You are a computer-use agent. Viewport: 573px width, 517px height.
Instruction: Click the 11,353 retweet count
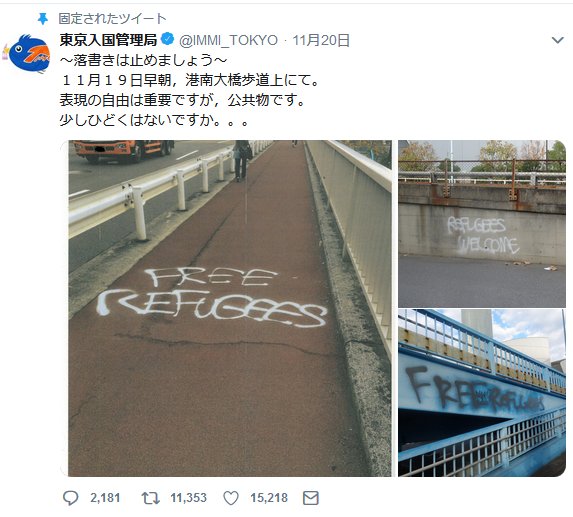188,498
